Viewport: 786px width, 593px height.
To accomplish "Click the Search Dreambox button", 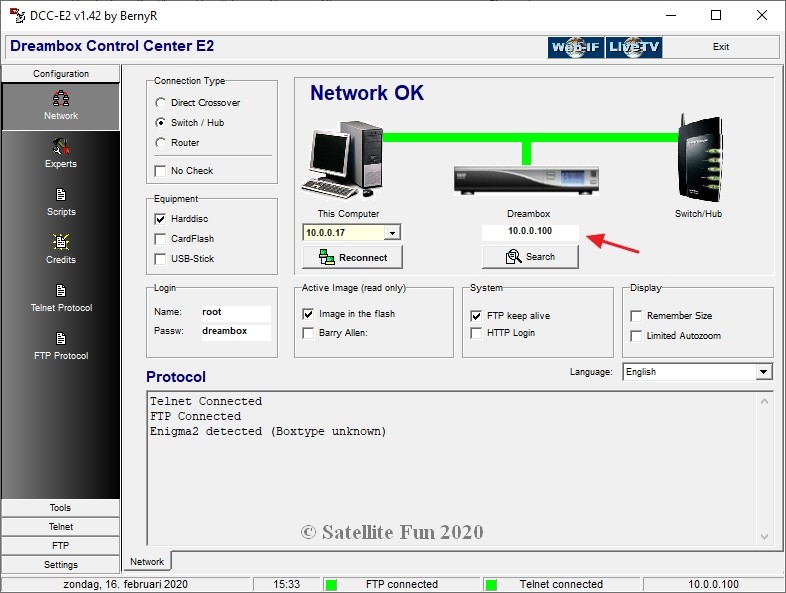I will [x=530, y=257].
